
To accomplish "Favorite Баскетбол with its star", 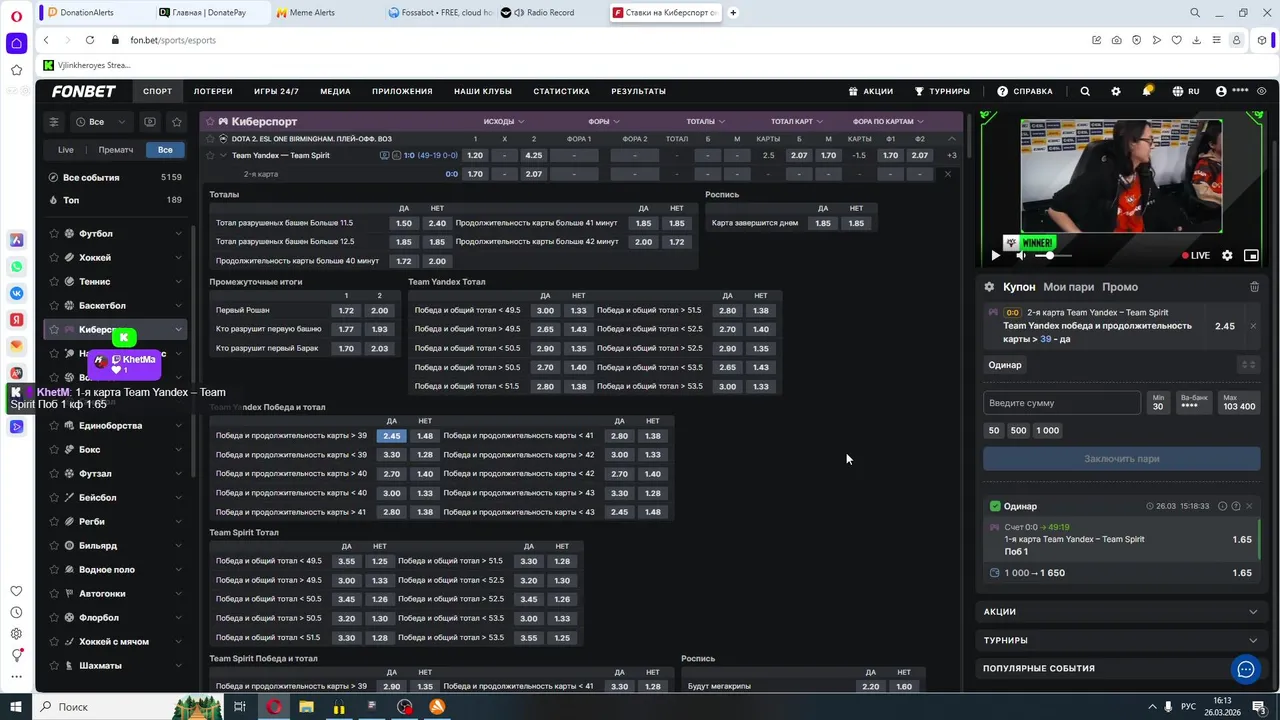I will tap(55, 306).
